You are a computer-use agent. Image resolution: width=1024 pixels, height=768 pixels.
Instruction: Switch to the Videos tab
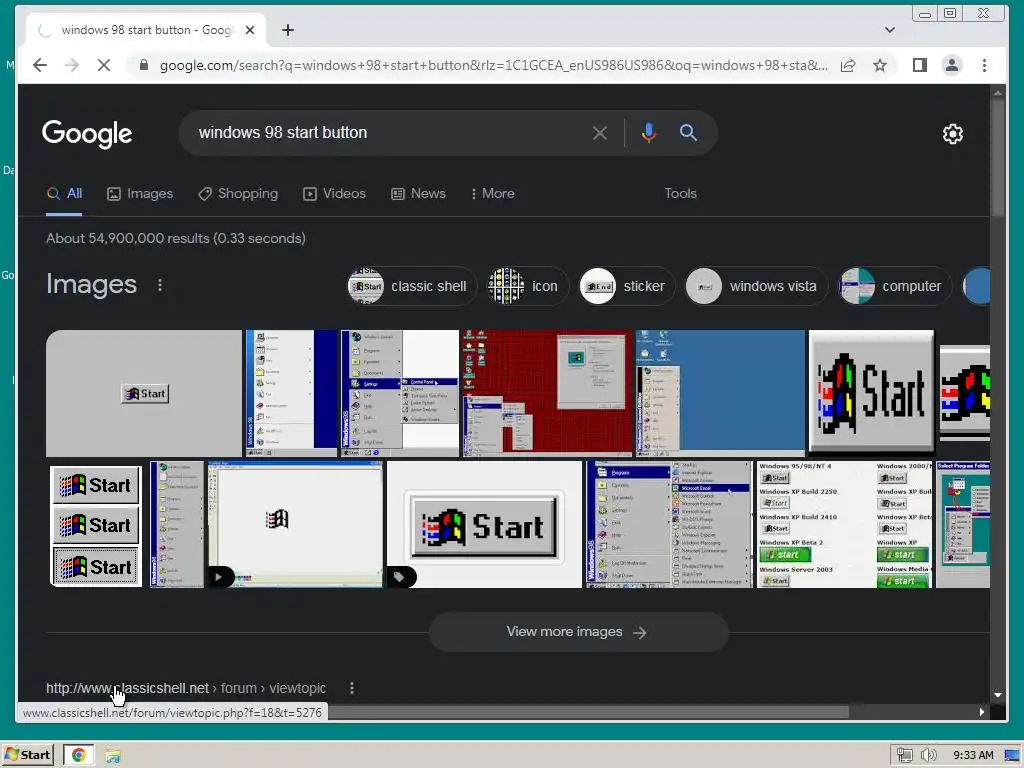pos(334,193)
